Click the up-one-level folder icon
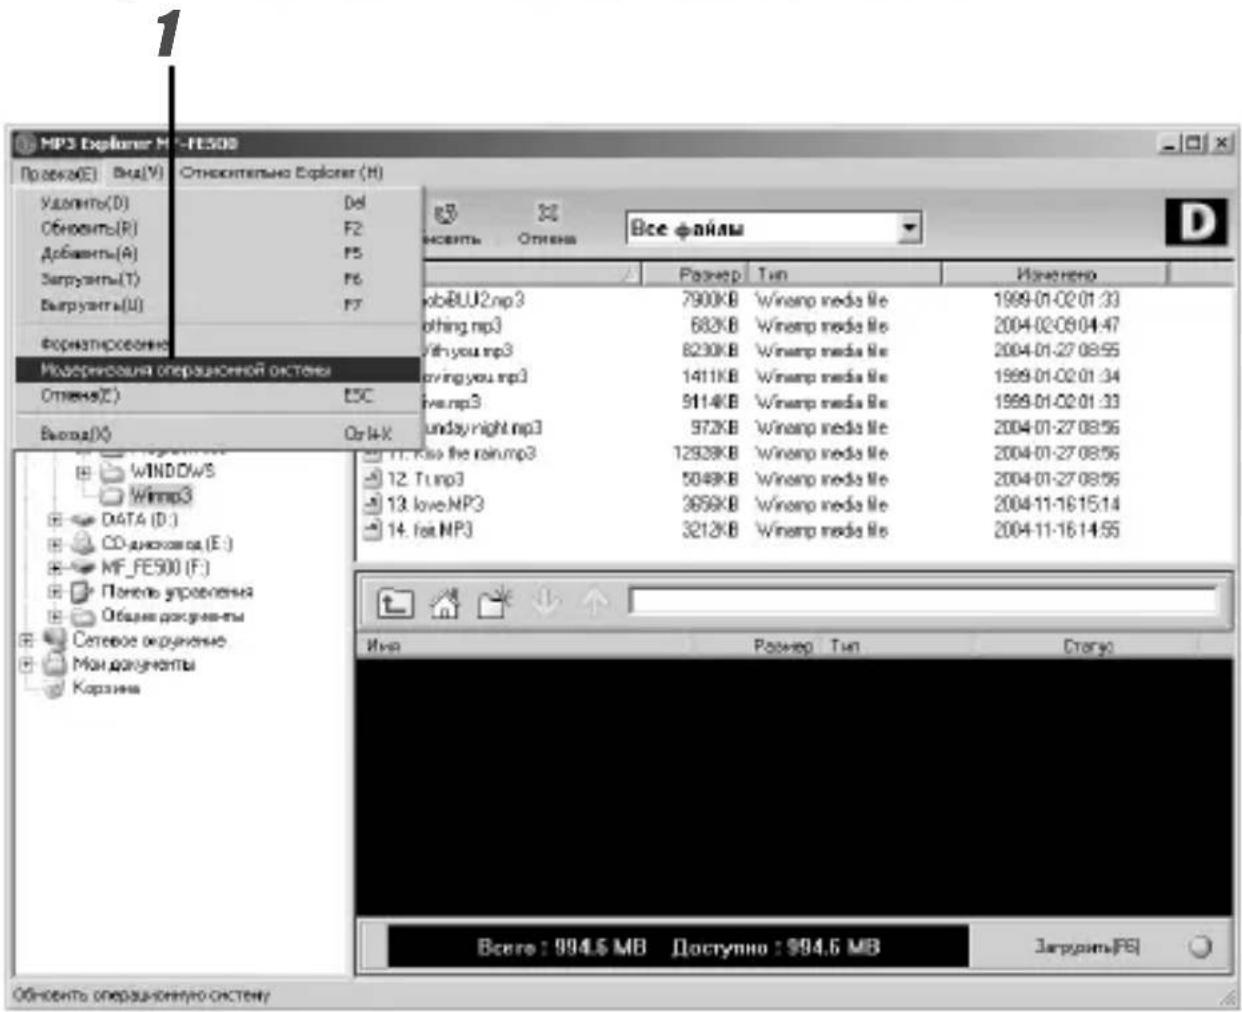Screen dimensions: 1242x1012 coord(394,603)
